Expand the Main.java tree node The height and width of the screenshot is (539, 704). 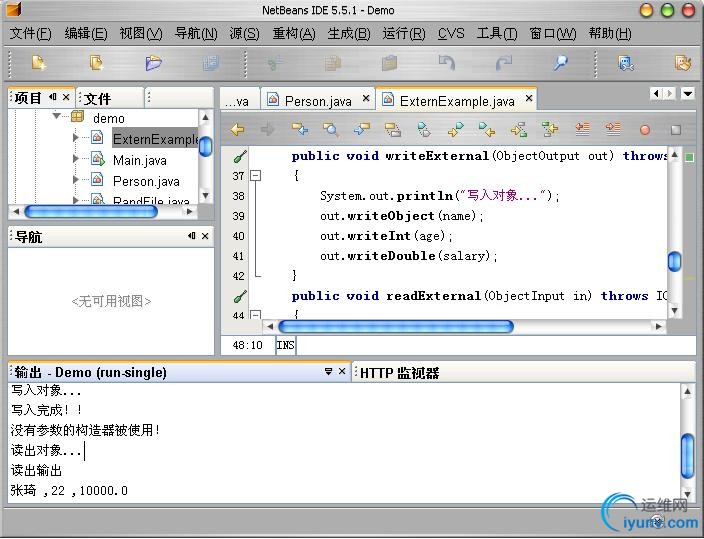tap(76, 159)
